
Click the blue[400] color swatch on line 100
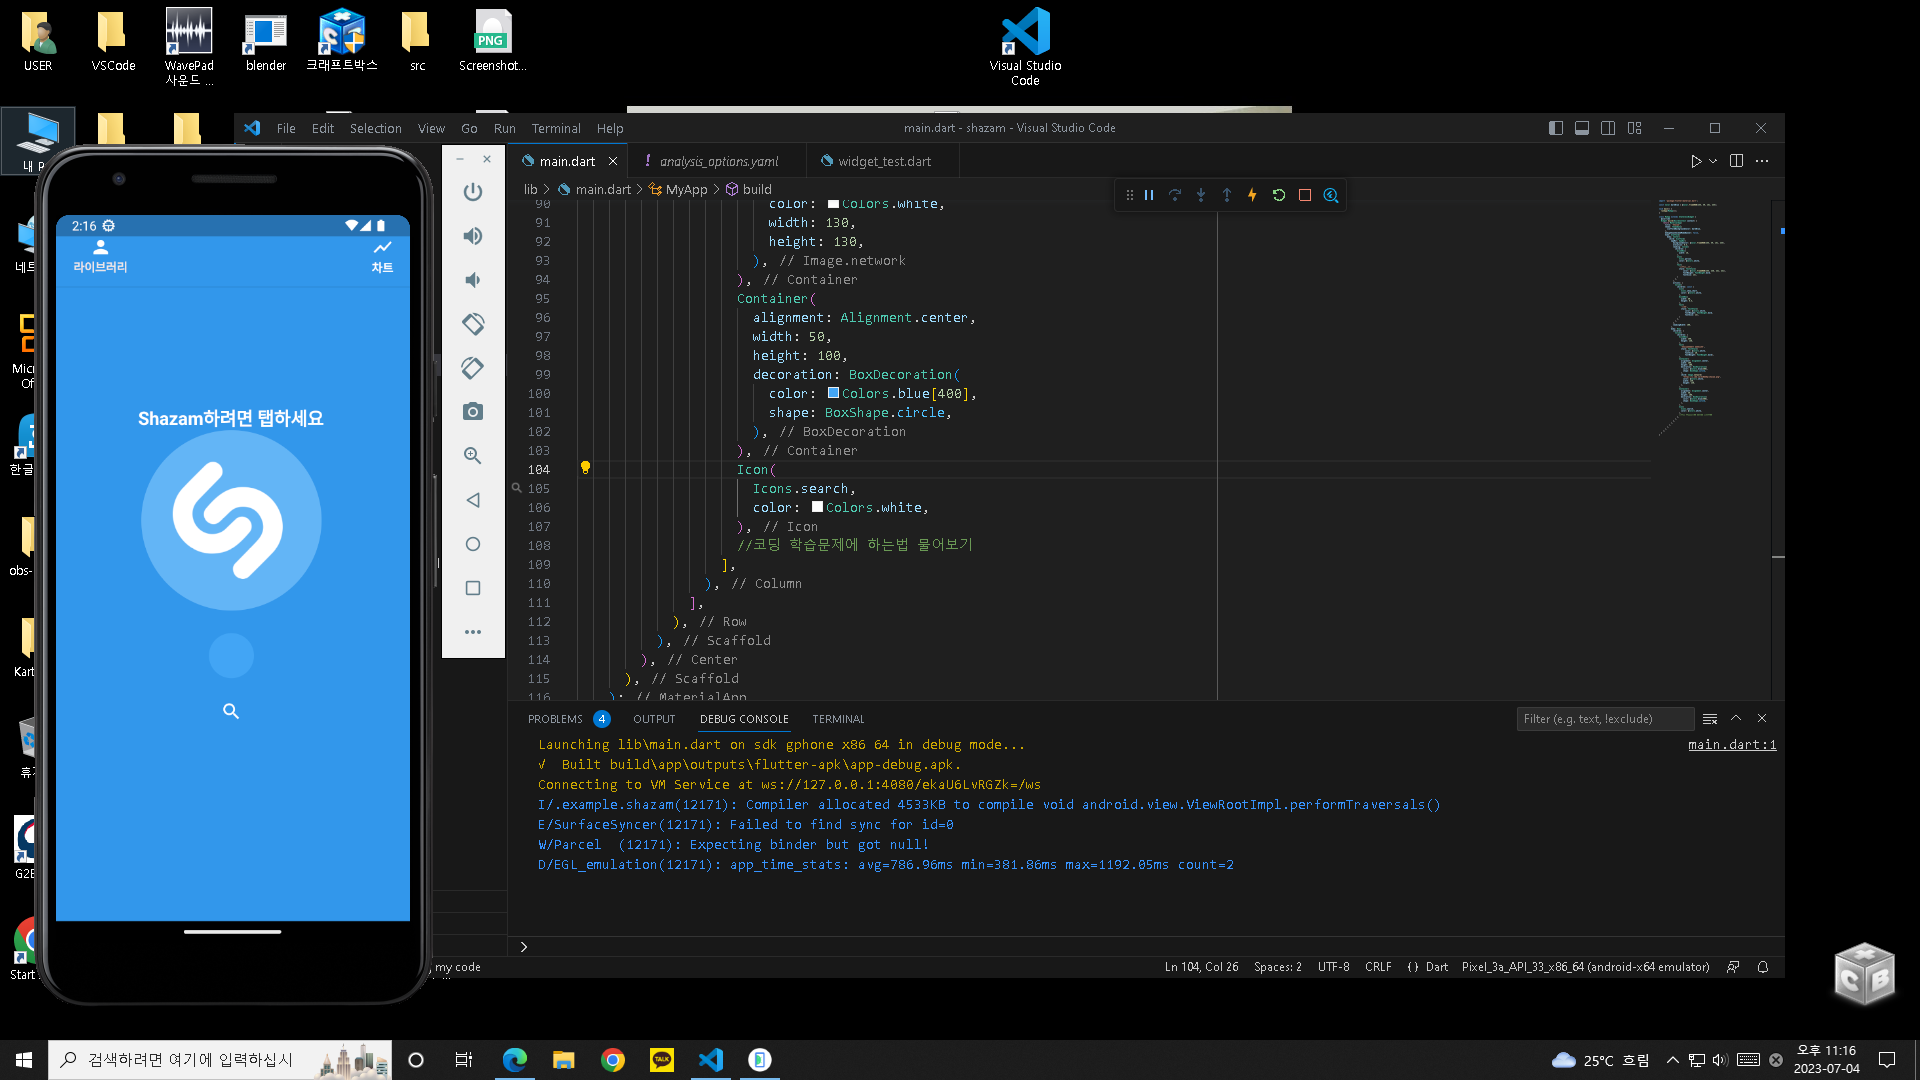pos(833,393)
